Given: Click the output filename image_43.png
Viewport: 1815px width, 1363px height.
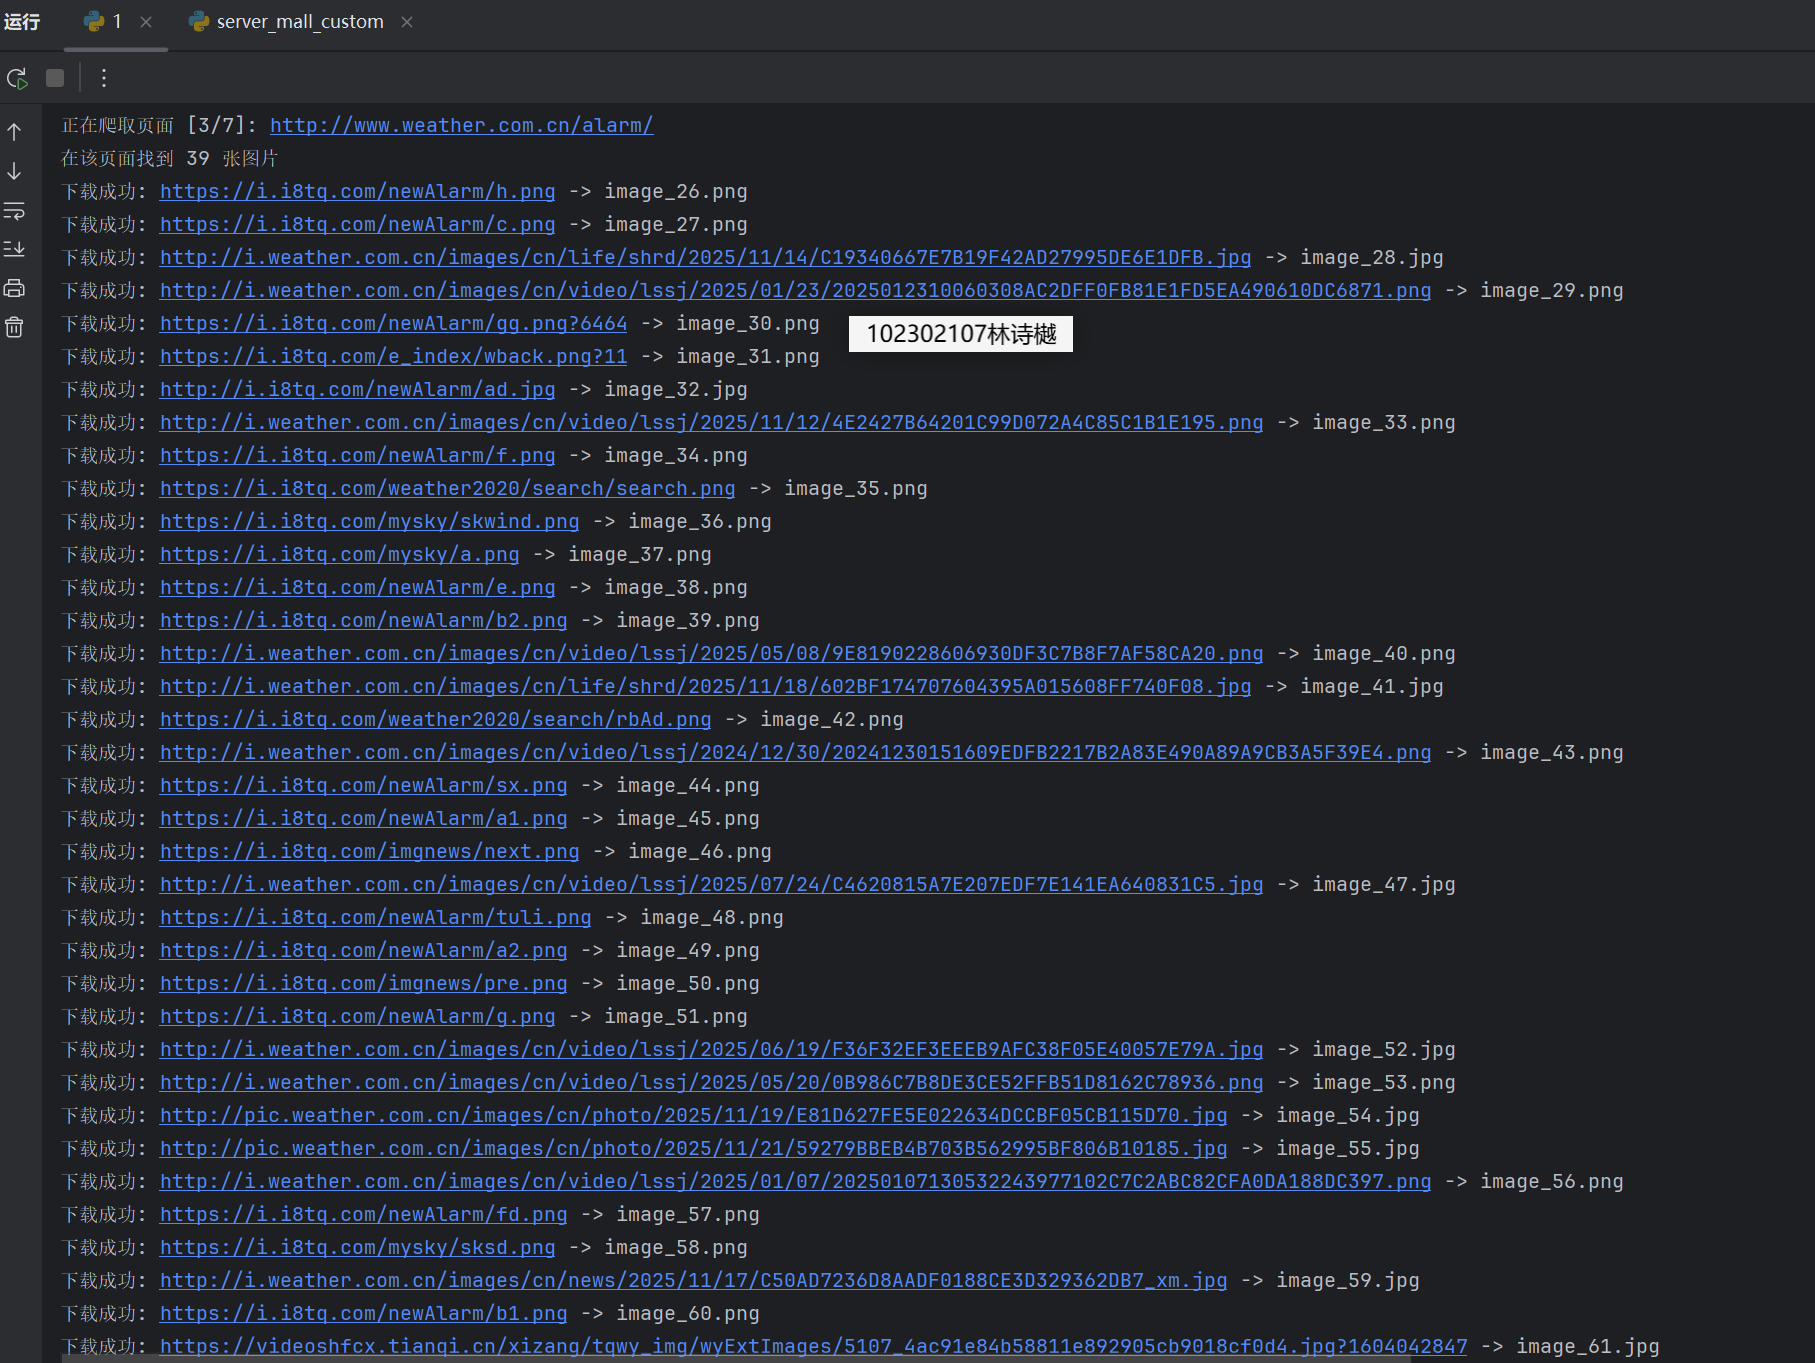Looking at the screenshot, I should (1552, 752).
